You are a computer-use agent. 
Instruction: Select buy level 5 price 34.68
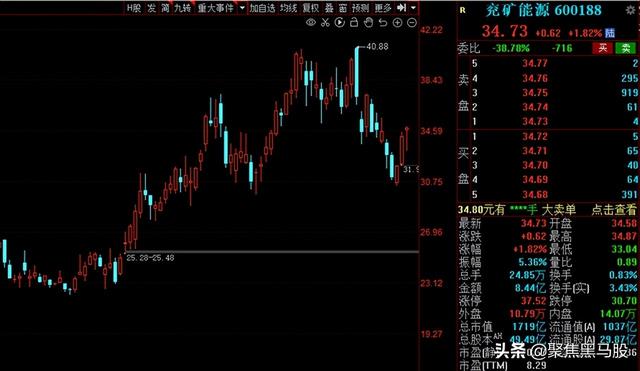[535, 194]
